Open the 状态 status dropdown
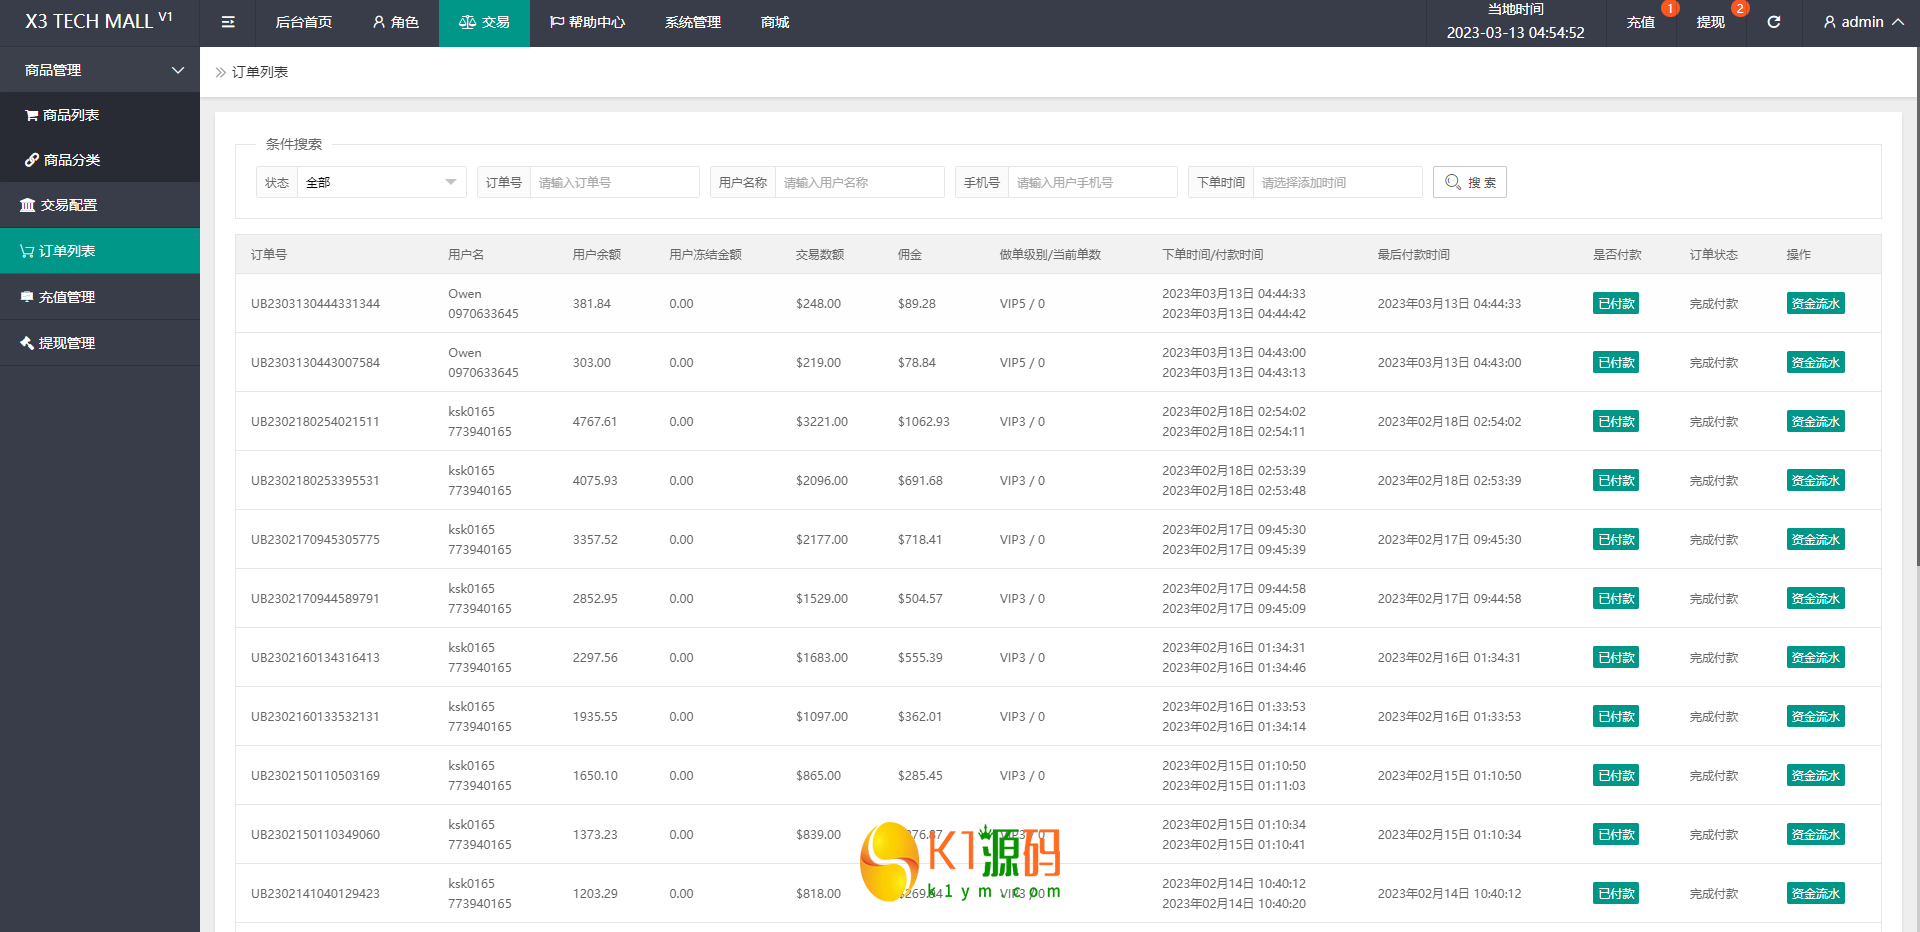This screenshot has height=932, width=1920. (380, 182)
